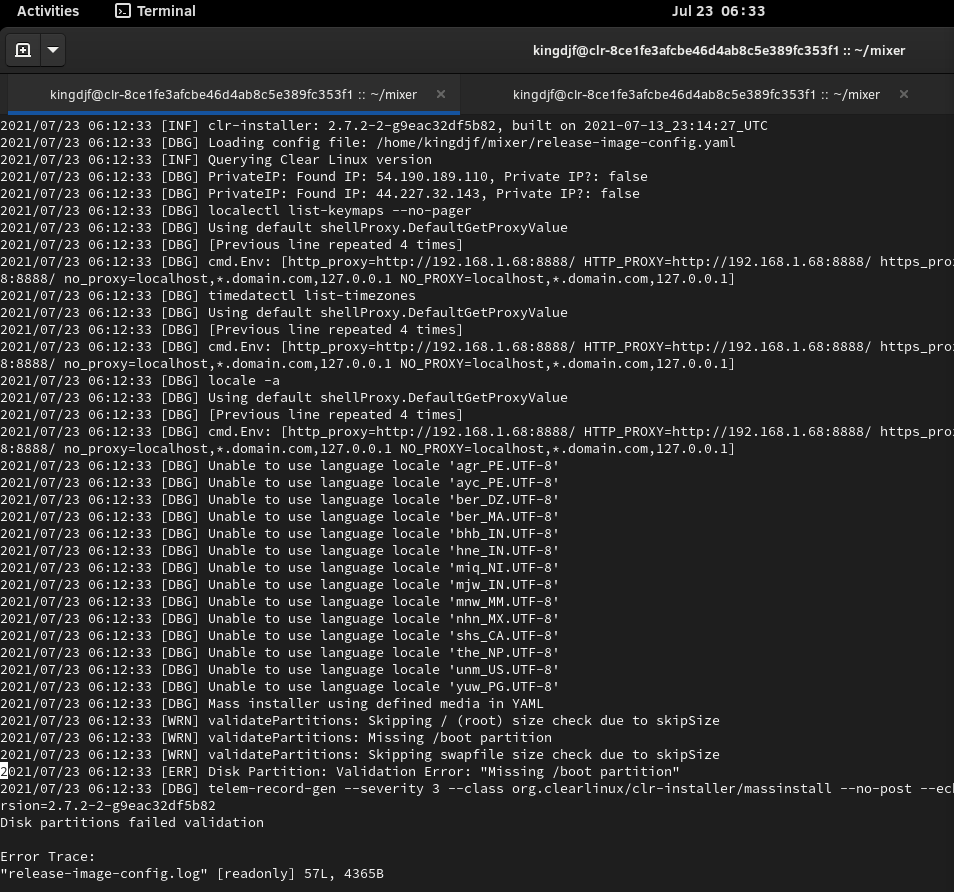Click the Disk partitions failed validation message
The image size is (954, 892).
pos(130,822)
